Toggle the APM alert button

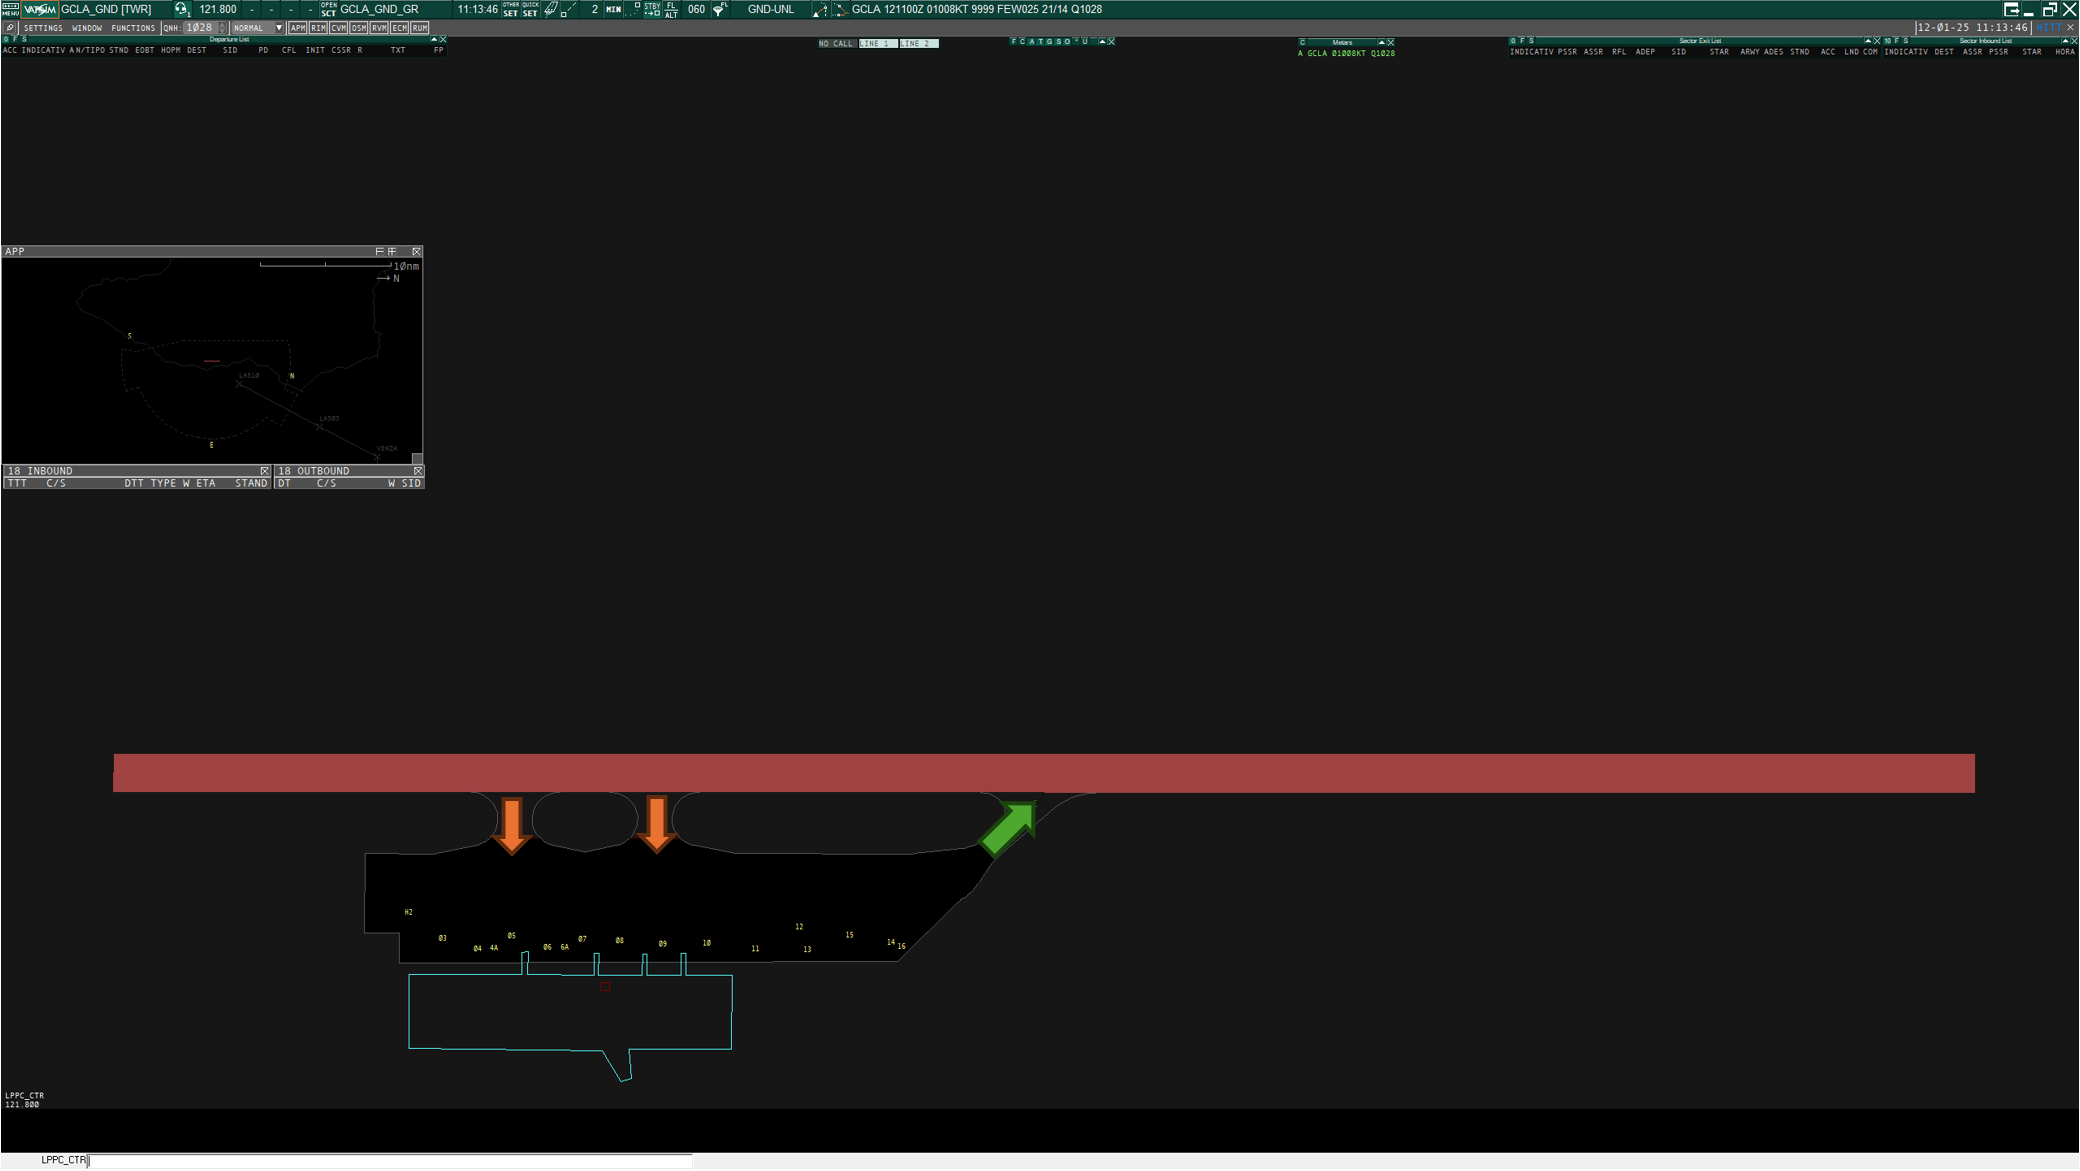(297, 28)
